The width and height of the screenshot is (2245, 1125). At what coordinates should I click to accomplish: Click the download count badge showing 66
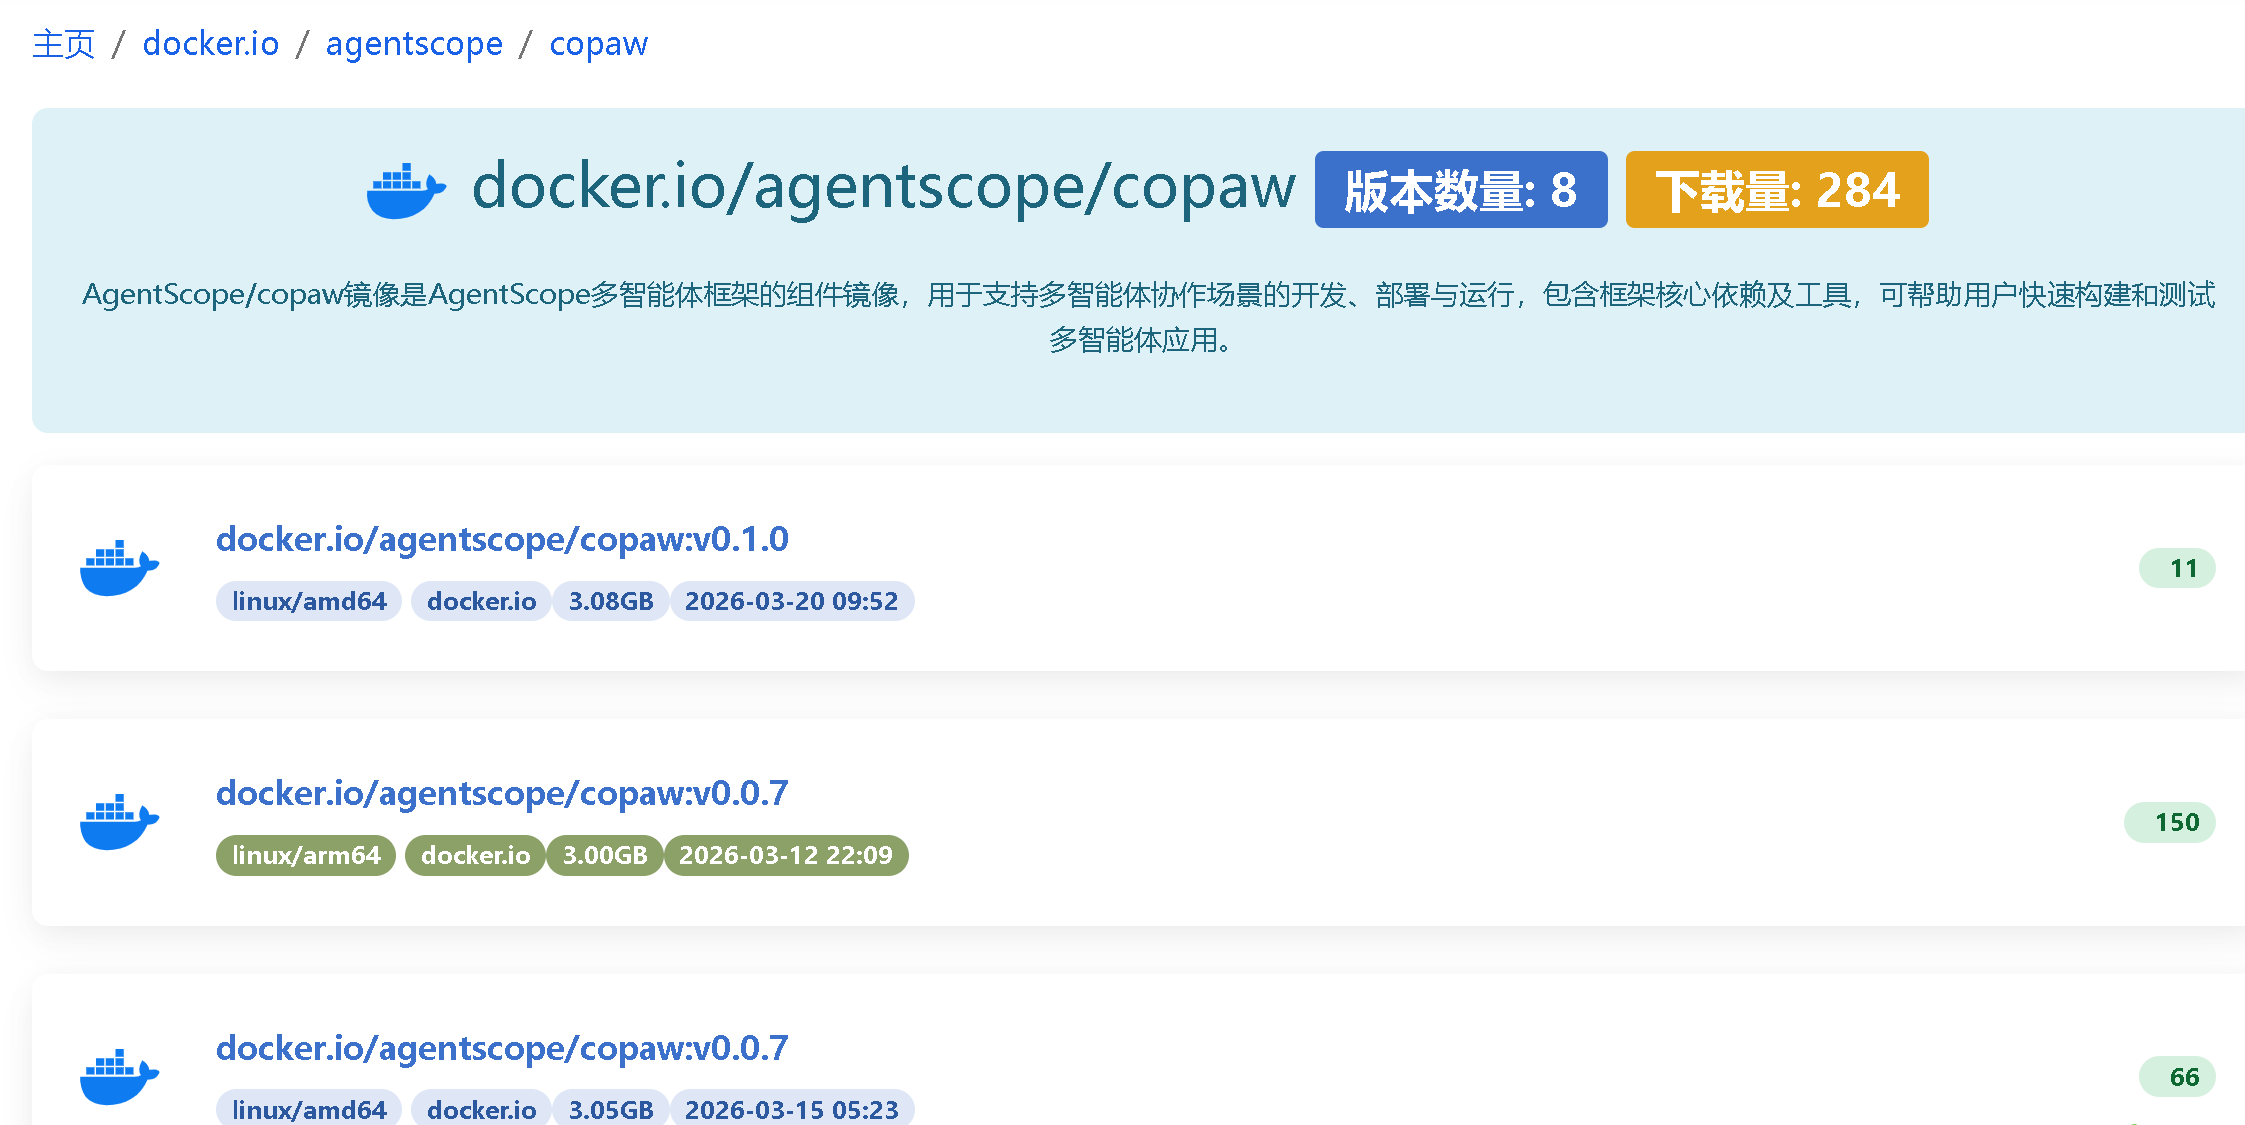pos(2177,1076)
